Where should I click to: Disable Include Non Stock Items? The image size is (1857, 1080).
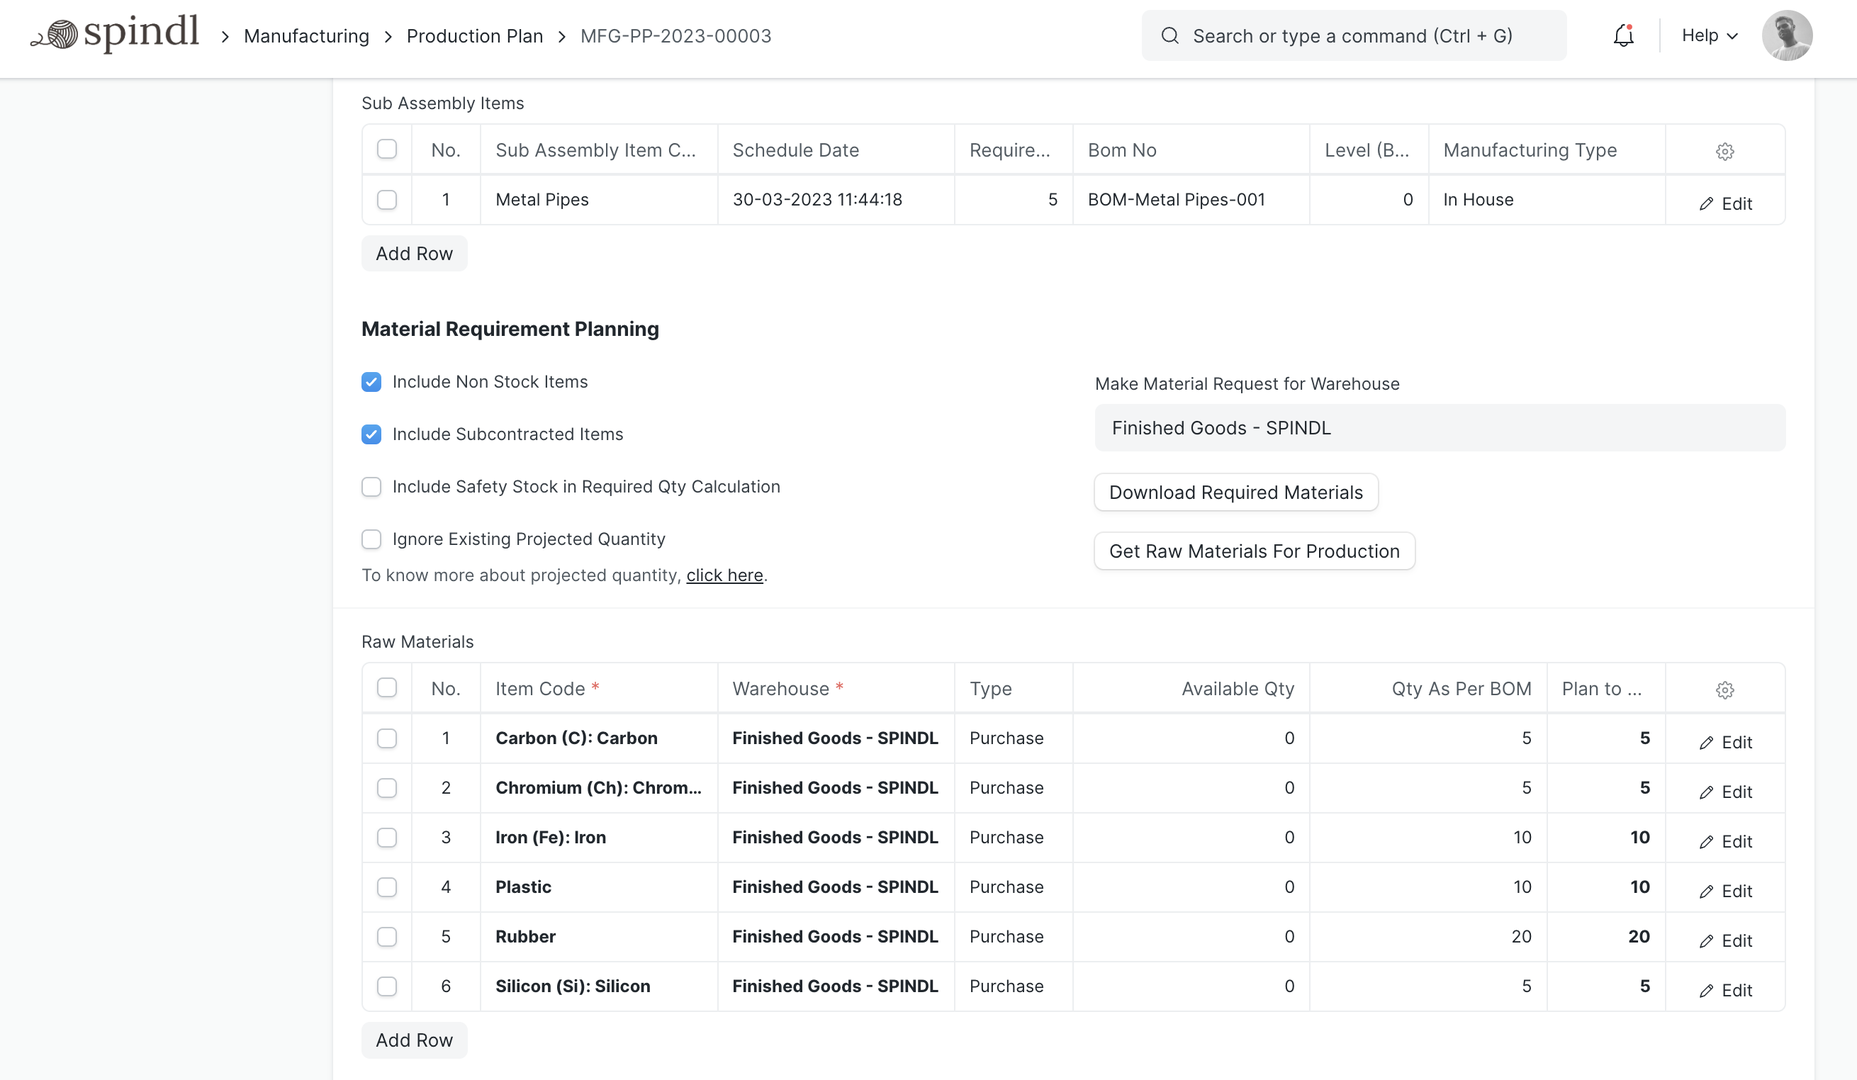(371, 382)
